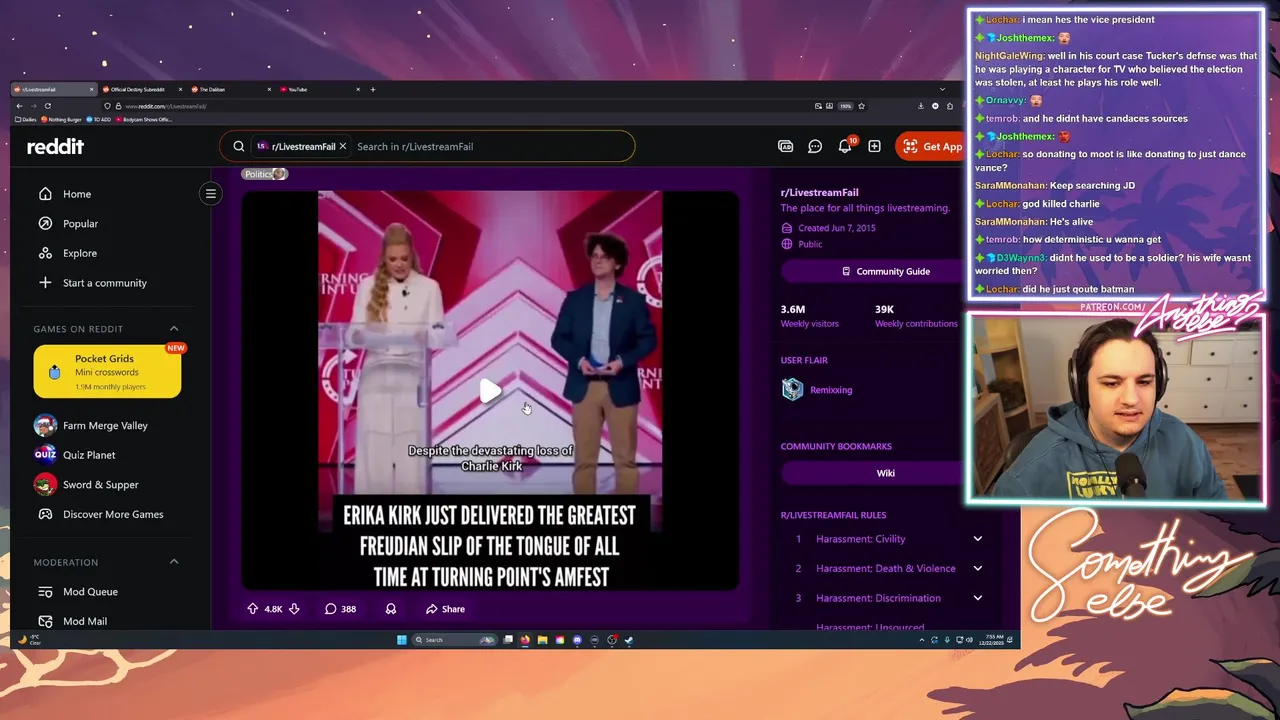Create a post with the plus icon

[x=874, y=146]
